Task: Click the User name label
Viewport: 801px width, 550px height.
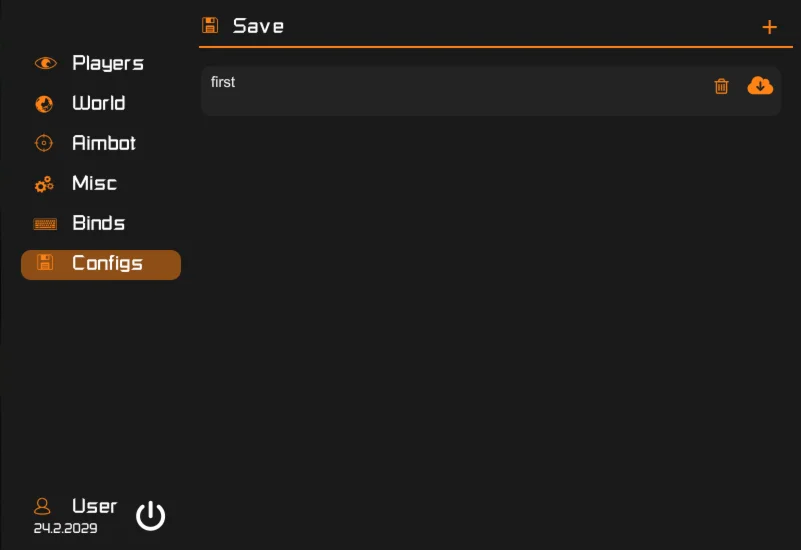Action: (x=94, y=506)
